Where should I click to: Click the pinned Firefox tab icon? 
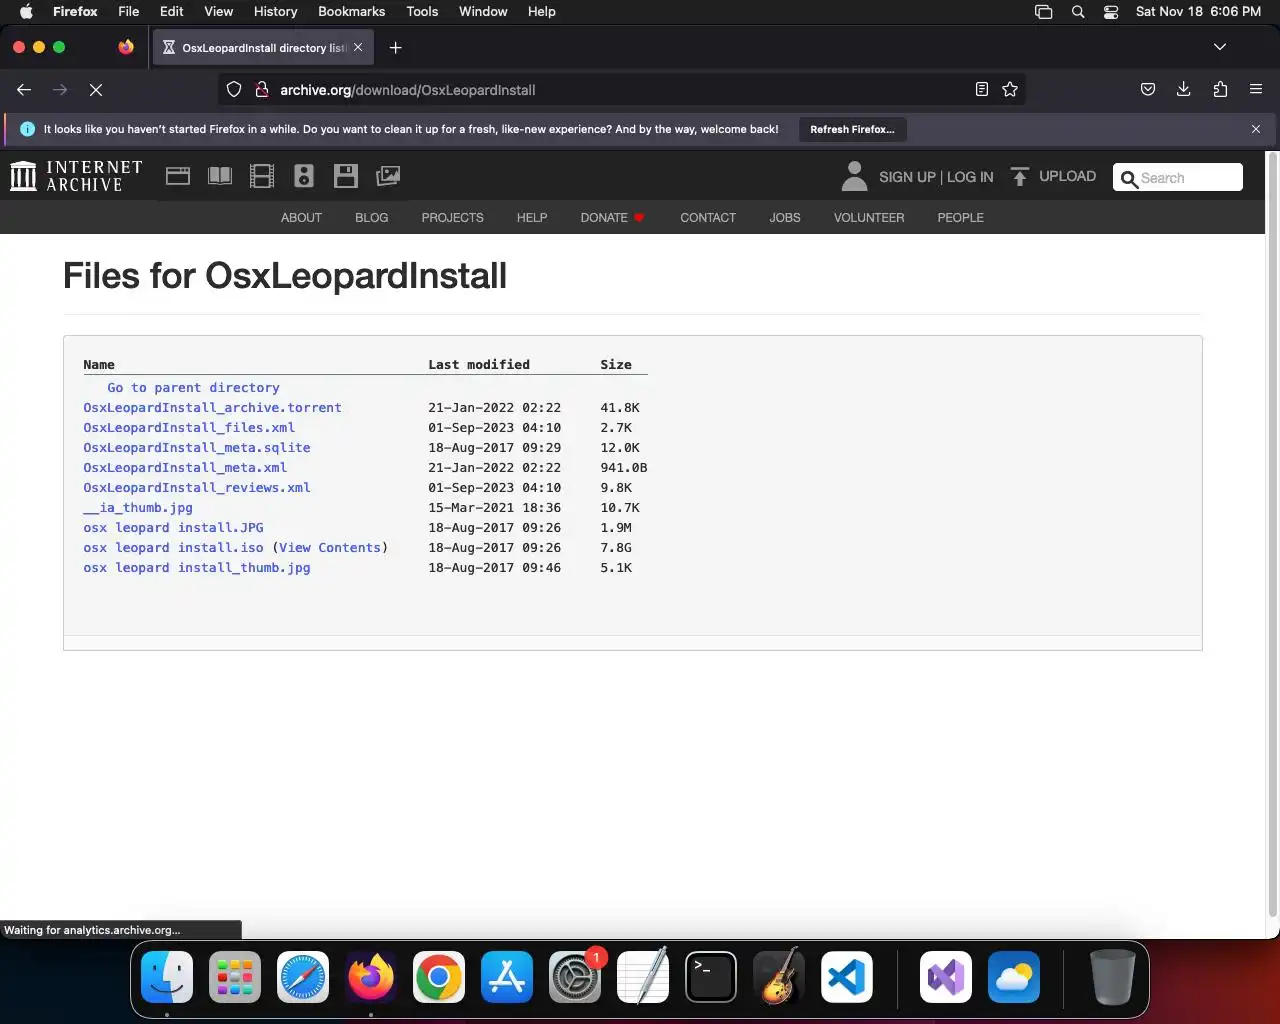coord(126,47)
